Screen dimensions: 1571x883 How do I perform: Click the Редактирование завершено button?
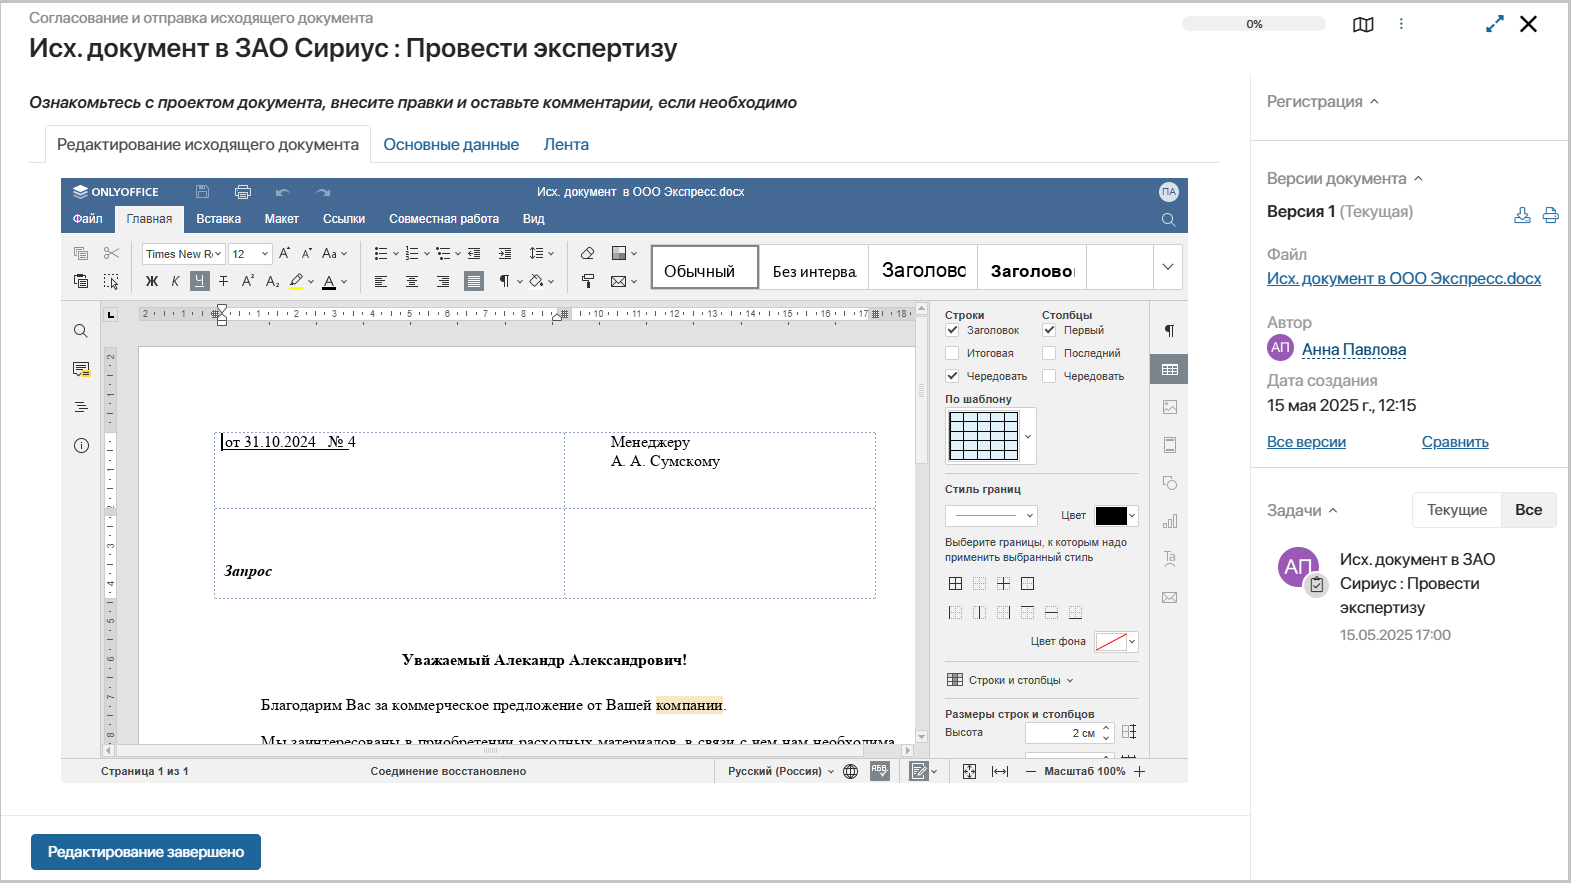(146, 852)
